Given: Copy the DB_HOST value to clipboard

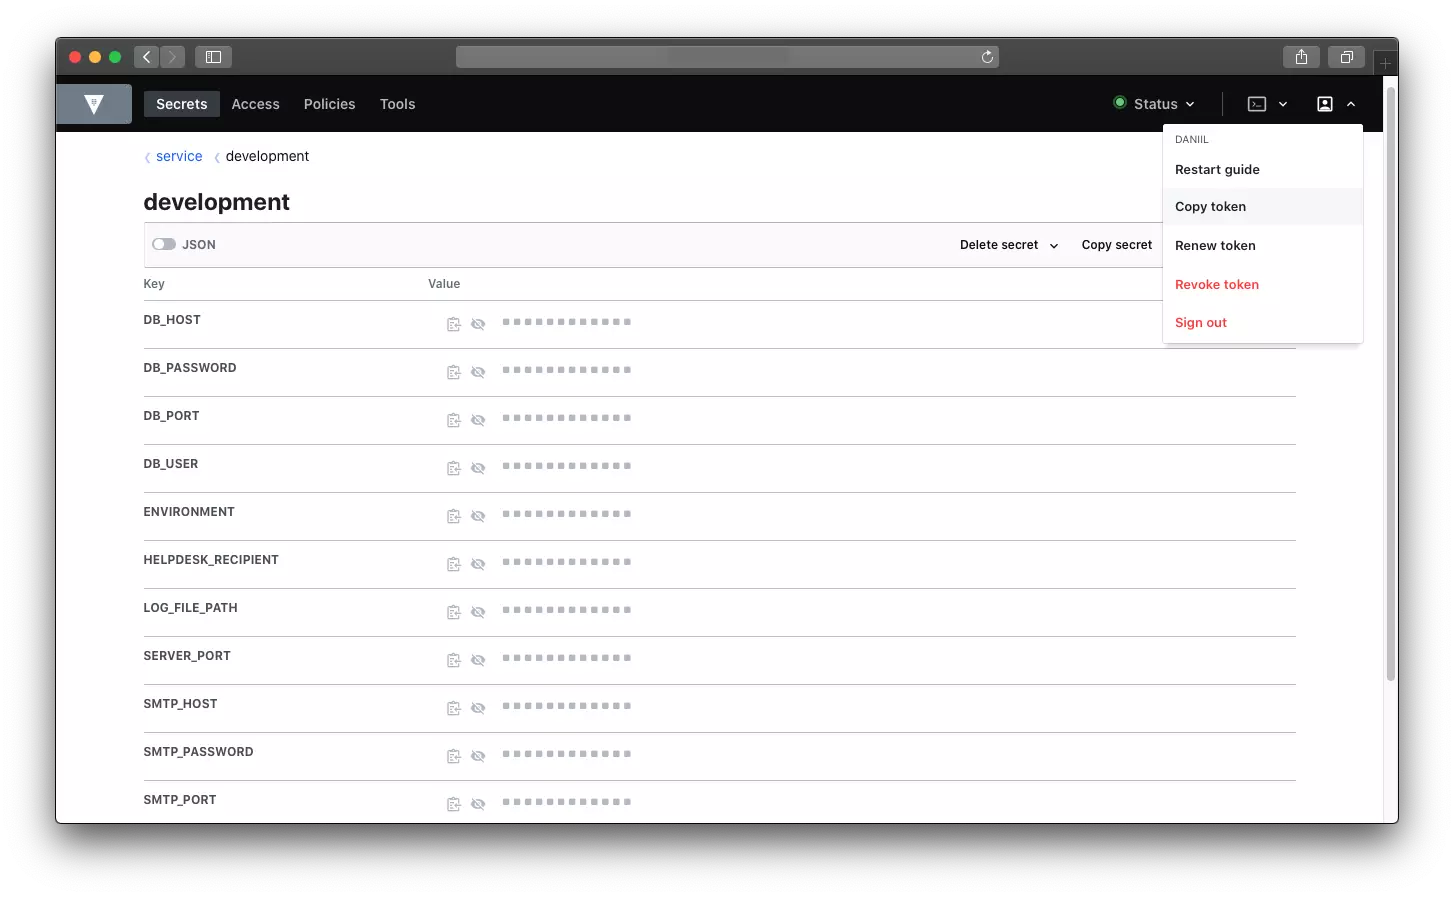Looking at the screenshot, I should click(x=454, y=324).
